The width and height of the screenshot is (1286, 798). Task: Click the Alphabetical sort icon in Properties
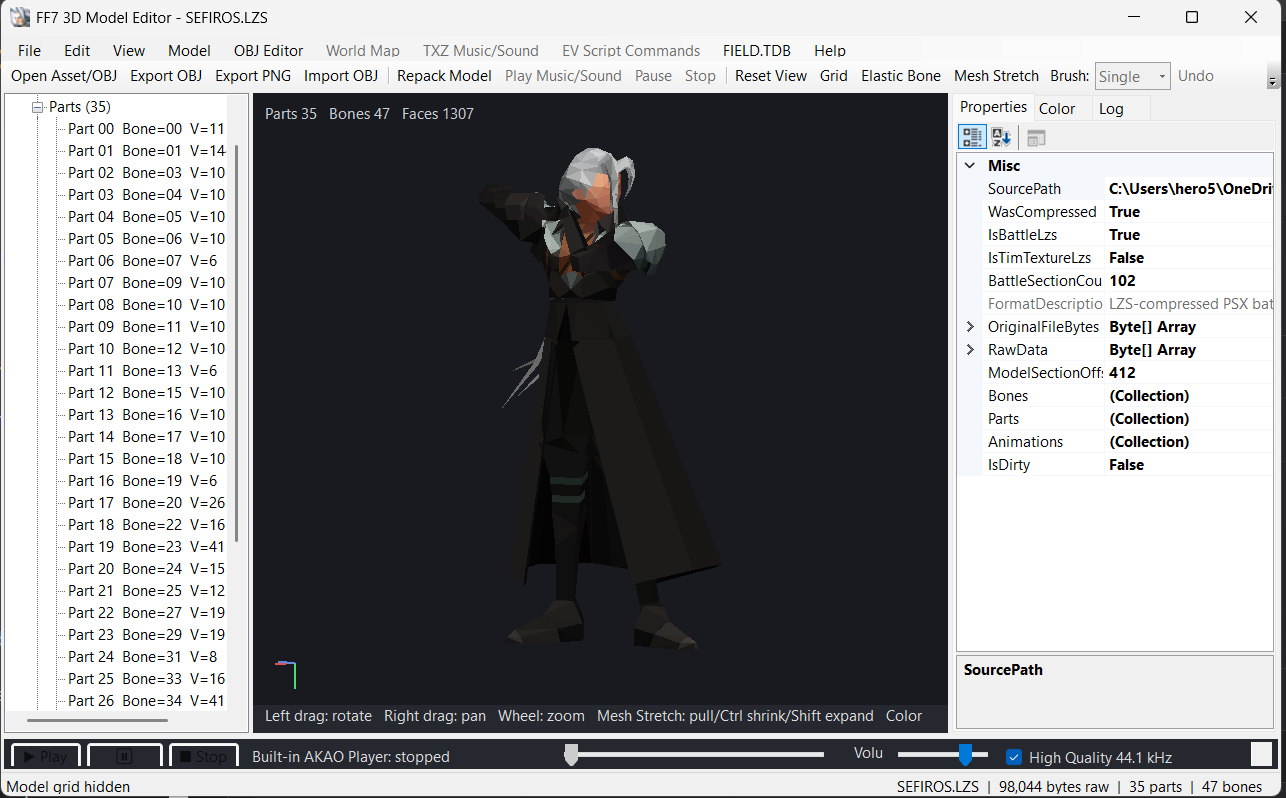1001,138
